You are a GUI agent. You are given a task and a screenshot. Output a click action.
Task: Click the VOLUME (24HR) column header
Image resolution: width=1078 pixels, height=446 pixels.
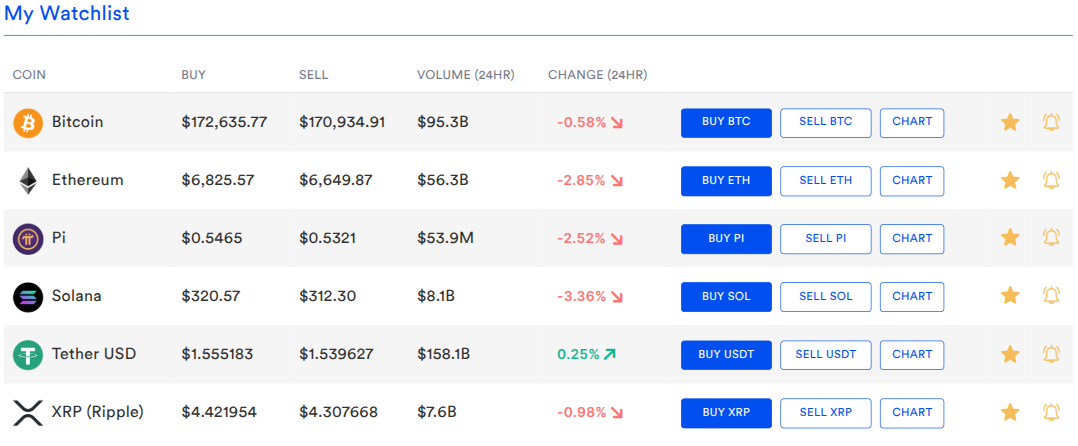465,75
